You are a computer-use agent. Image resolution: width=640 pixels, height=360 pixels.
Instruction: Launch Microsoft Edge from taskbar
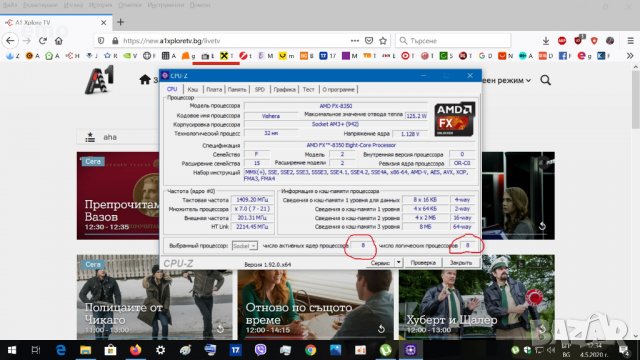(x=61, y=350)
